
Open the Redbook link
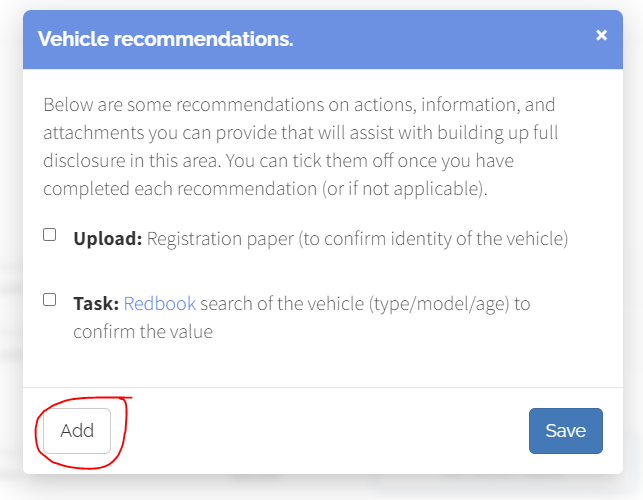160,304
